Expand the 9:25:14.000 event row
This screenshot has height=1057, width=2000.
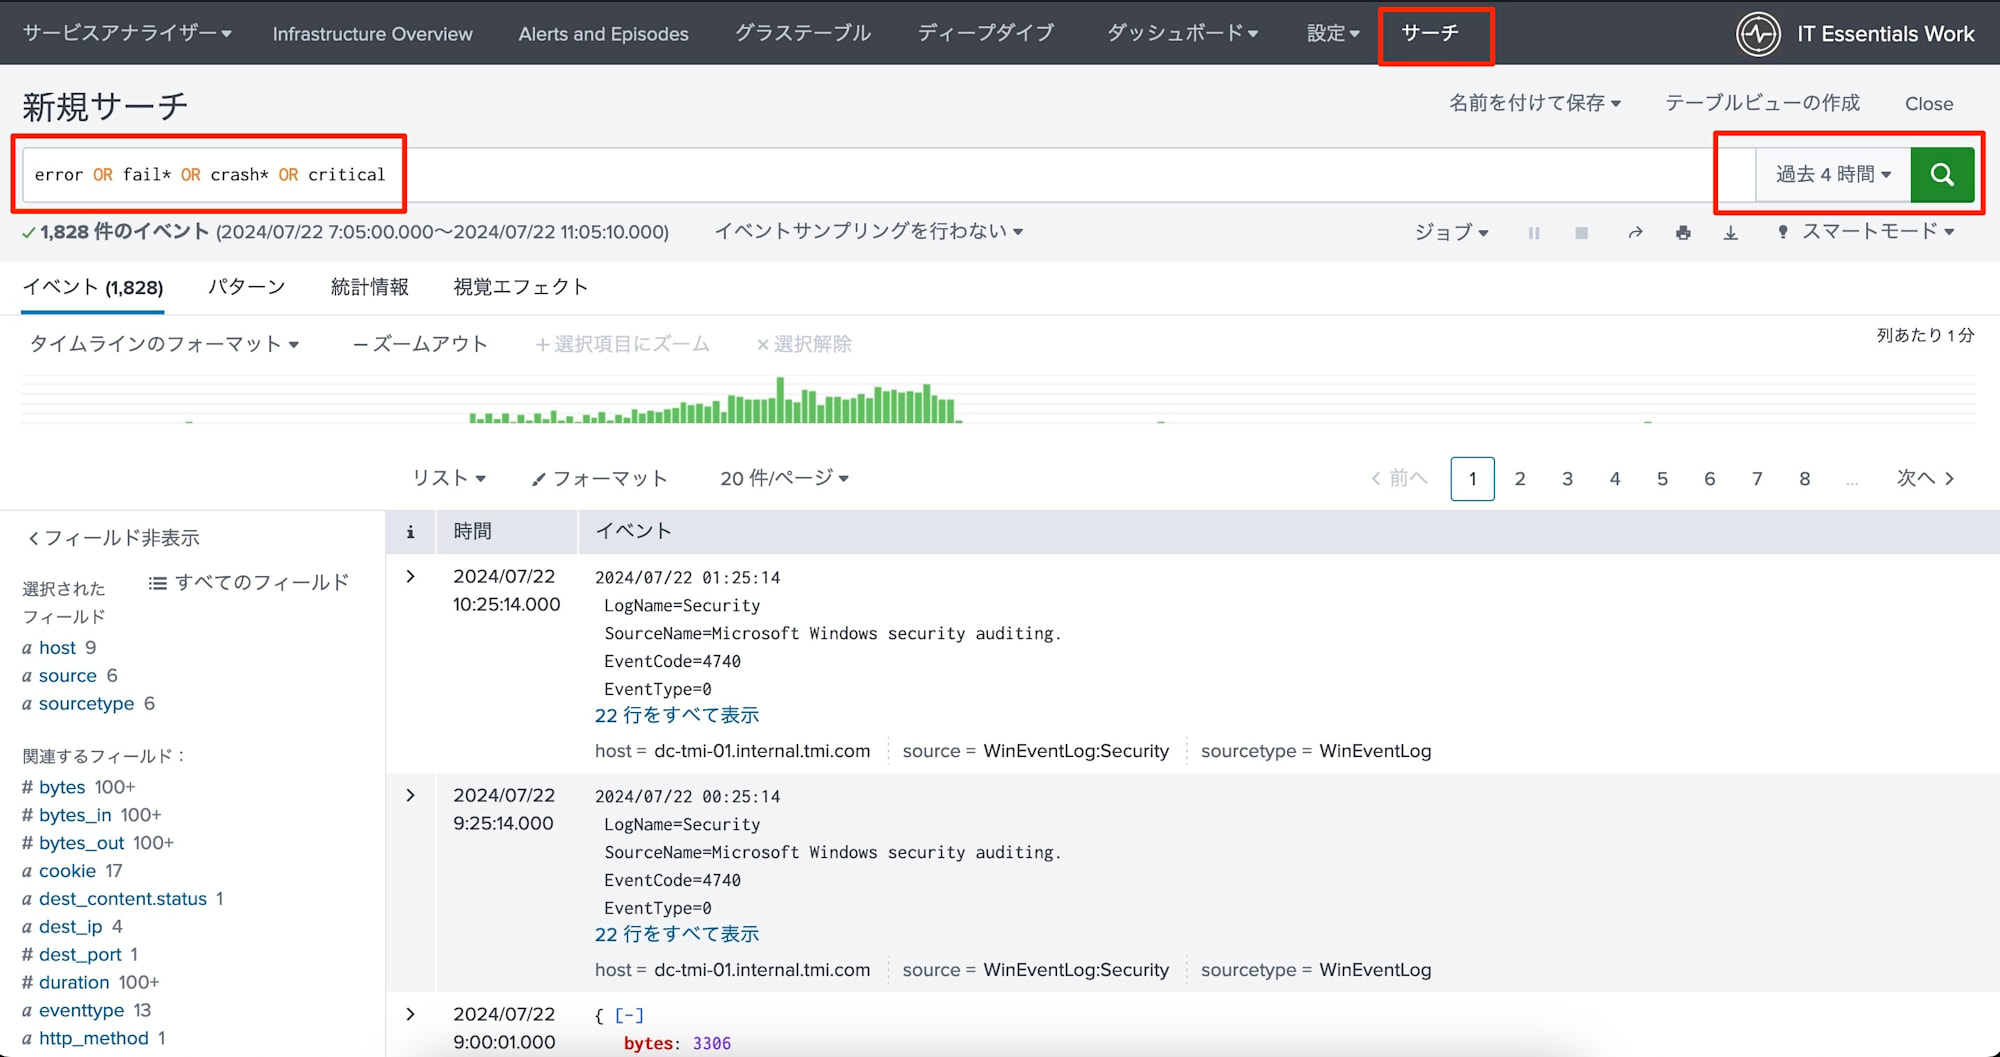(410, 796)
